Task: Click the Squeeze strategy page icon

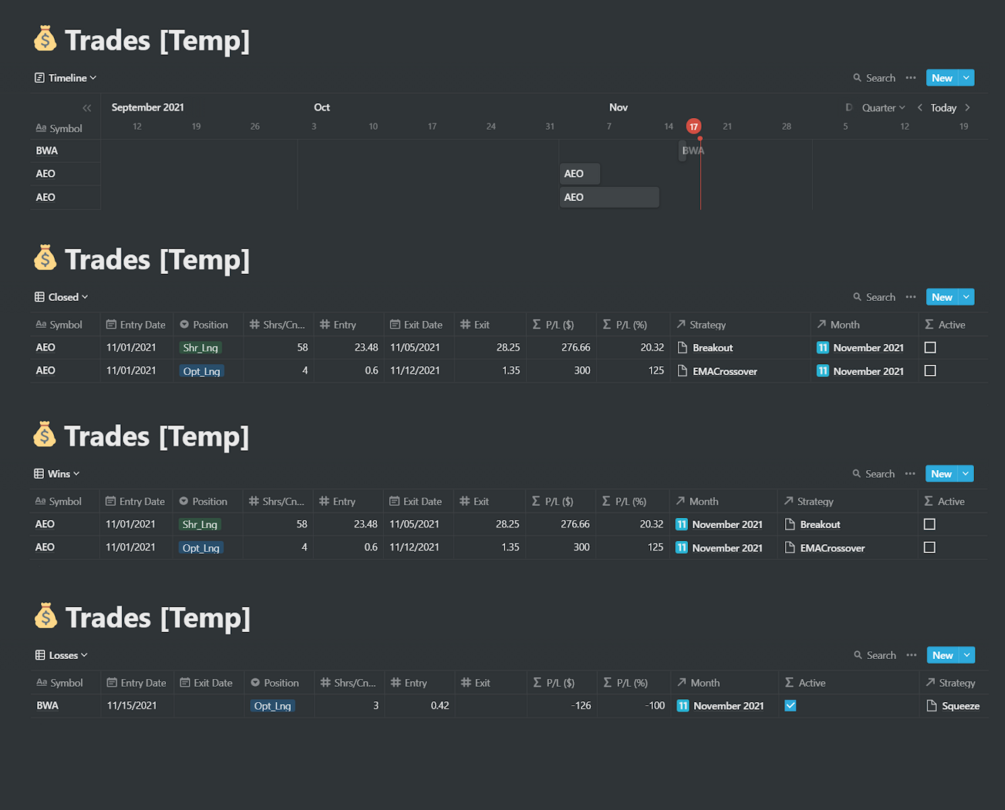Action: tap(932, 706)
